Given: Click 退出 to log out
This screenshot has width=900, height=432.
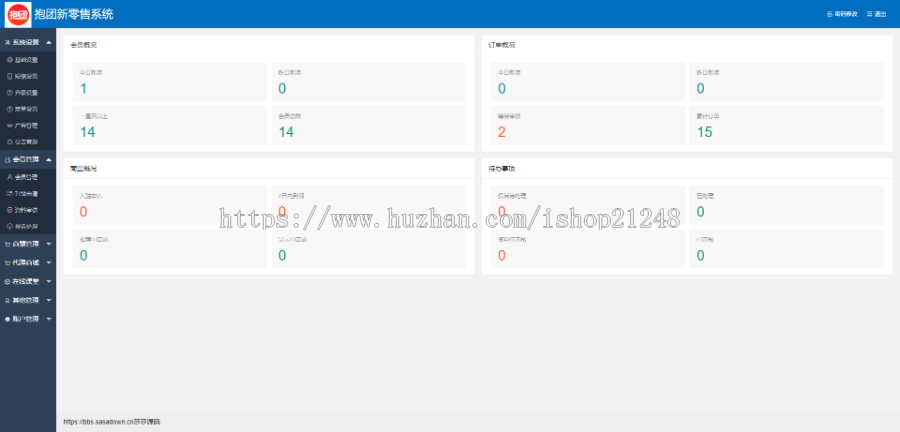Looking at the screenshot, I should click(x=880, y=14).
